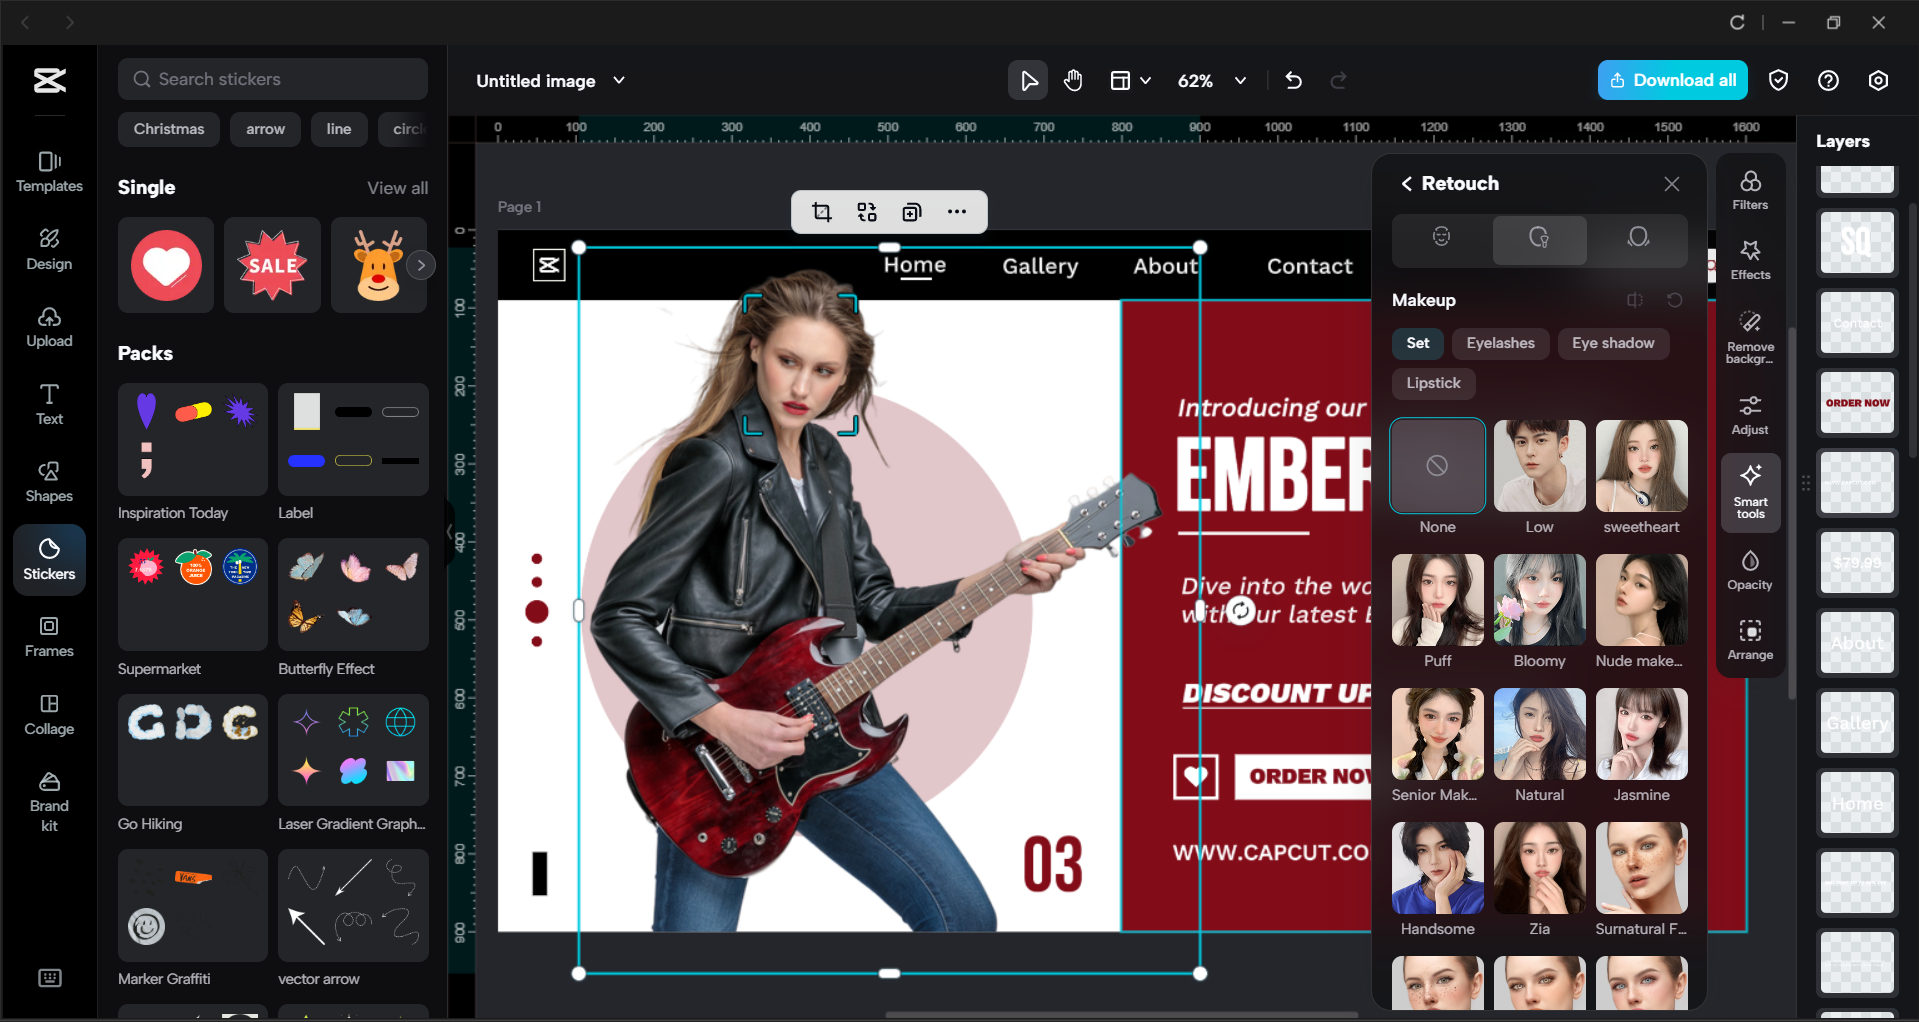Viewport: 1919px width, 1022px height.
Task: Select the arrow sticker category
Action: pos(265,129)
